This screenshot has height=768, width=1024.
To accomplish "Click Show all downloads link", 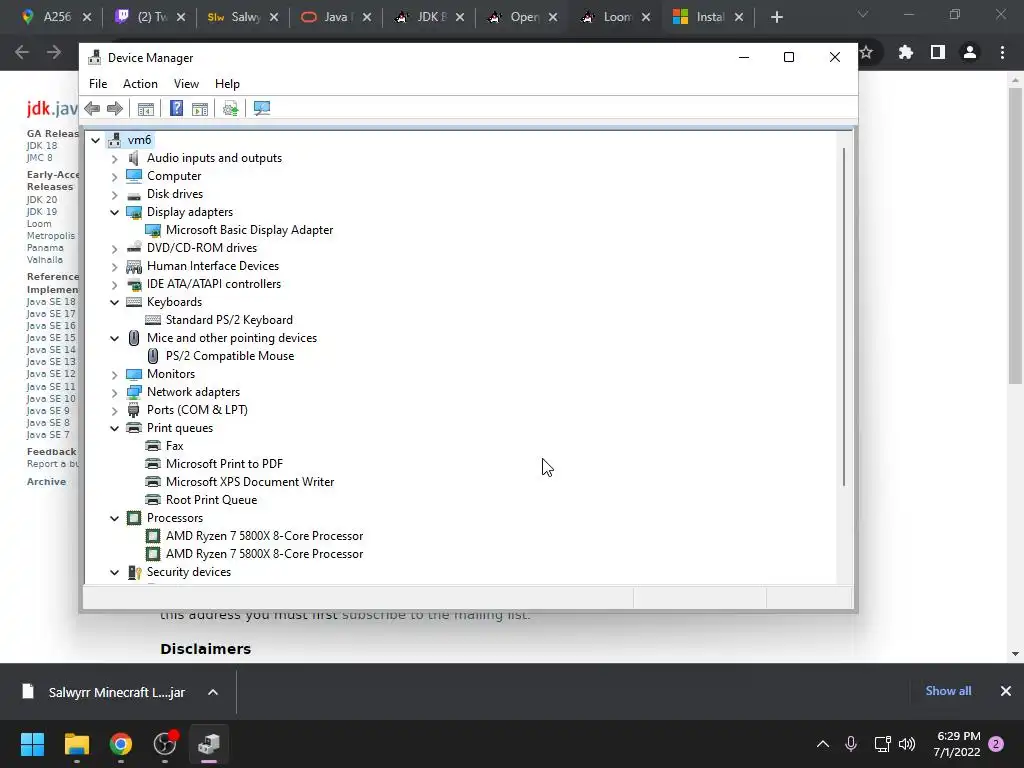I will pyautogui.click(x=948, y=691).
